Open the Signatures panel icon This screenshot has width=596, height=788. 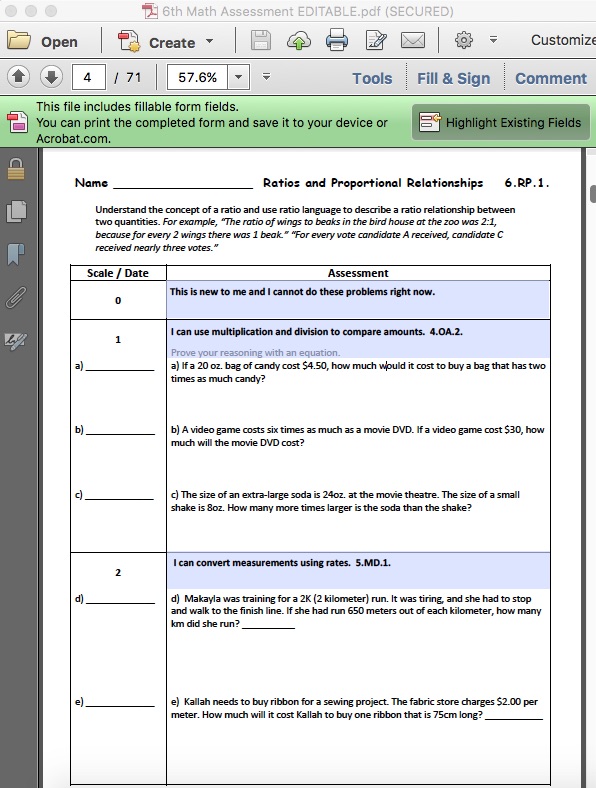(16, 341)
